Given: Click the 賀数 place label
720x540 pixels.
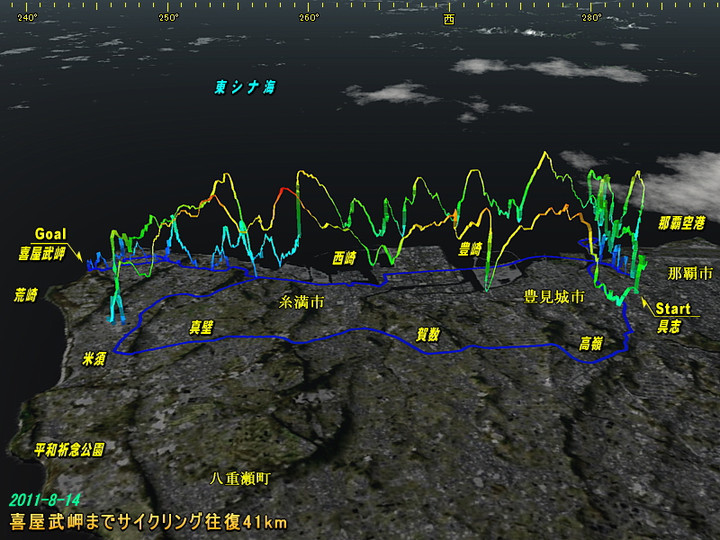Looking at the screenshot, I should (x=428, y=334).
